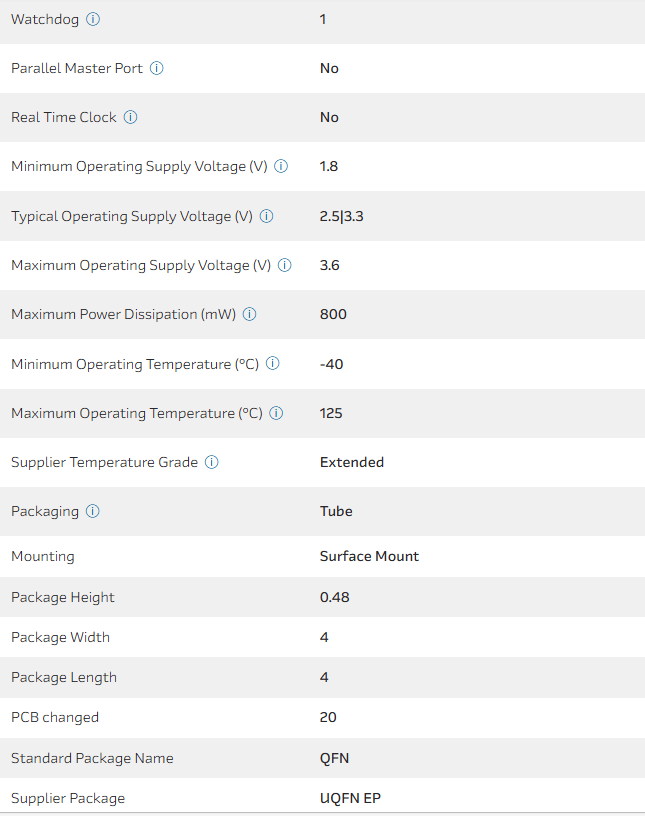The height and width of the screenshot is (816, 645).
Task: Open info tooltip for Parallel Master Port
Action: pyautogui.click(x=157, y=68)
